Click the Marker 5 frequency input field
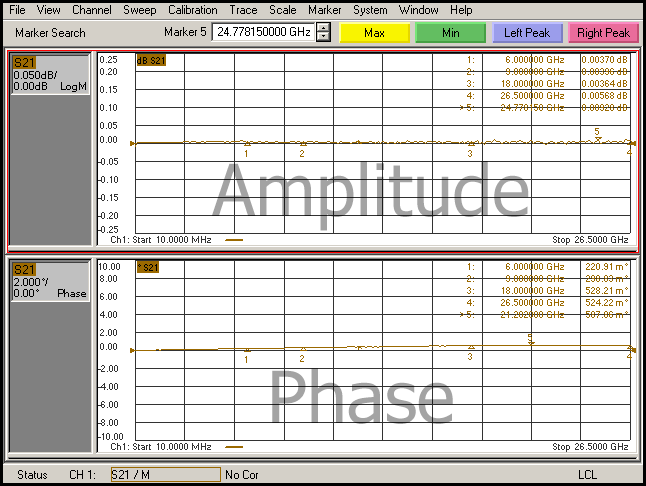This screenshot has height=486, width=646. point(263,32)
